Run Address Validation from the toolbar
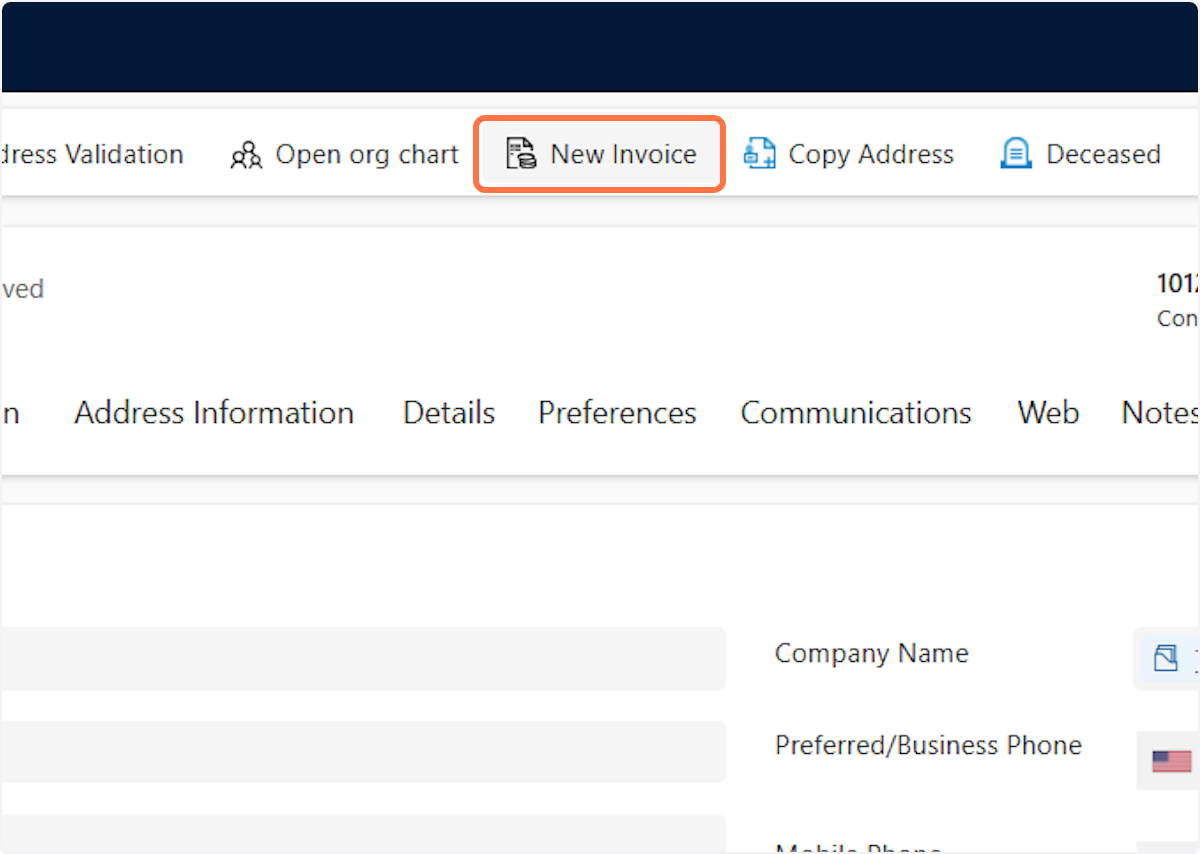 92,154
